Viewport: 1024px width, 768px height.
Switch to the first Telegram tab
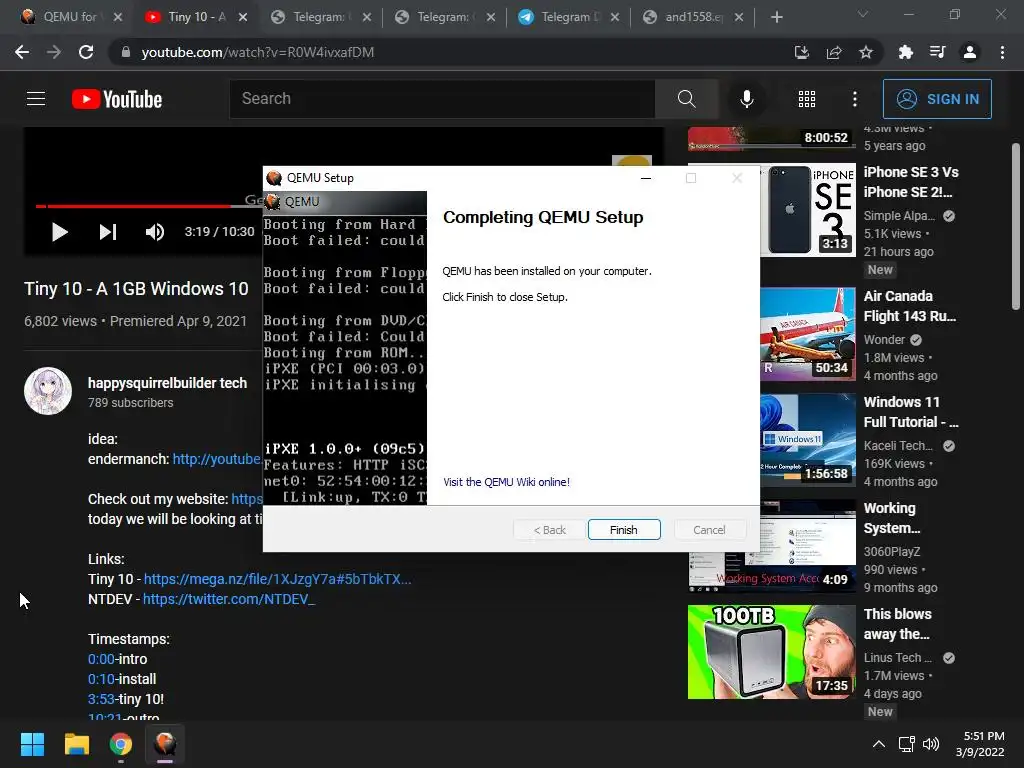click(320, 17)
